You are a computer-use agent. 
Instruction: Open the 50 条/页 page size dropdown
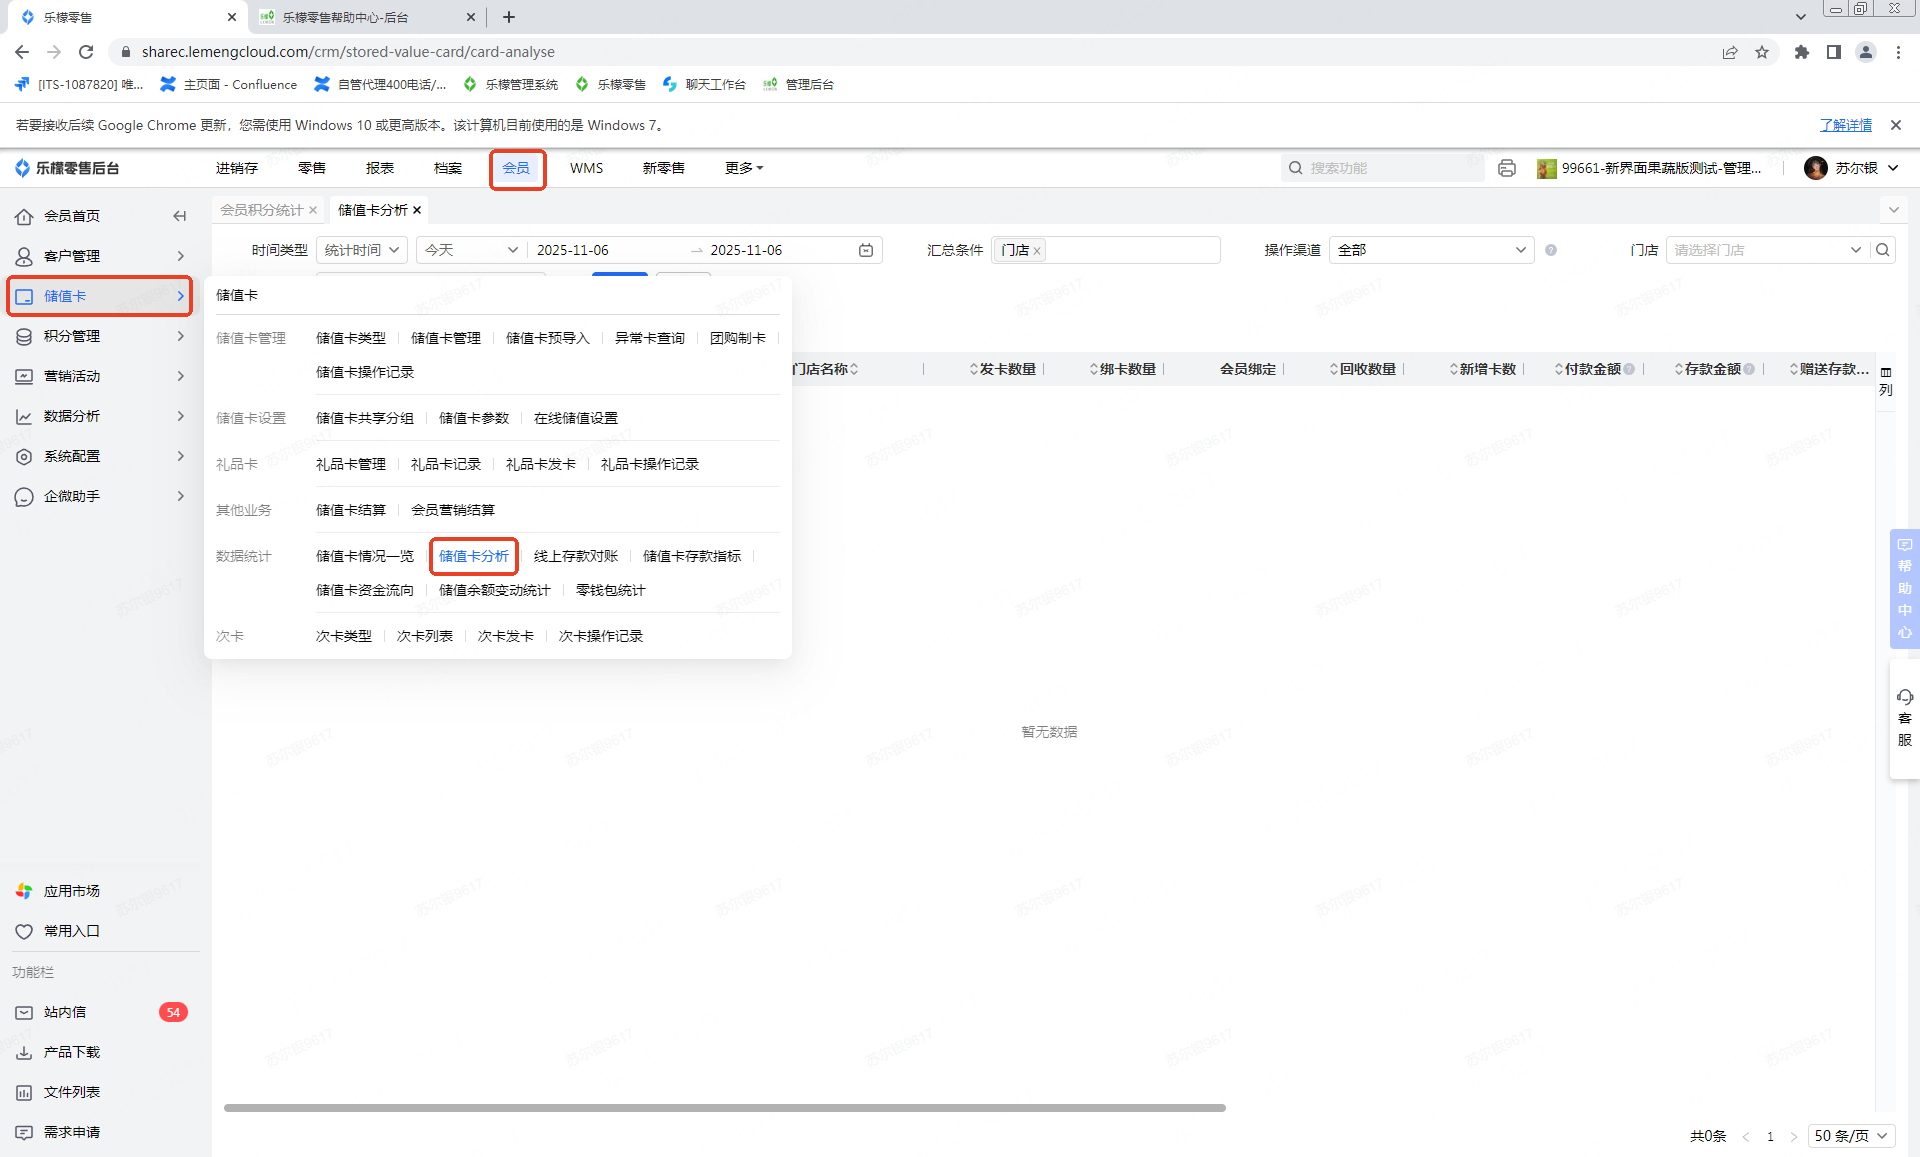1850,1136
